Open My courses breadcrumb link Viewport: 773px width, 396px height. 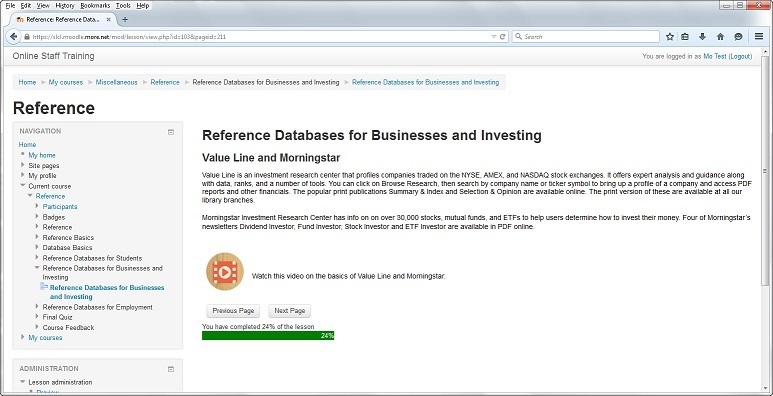(x=66, y=82)
